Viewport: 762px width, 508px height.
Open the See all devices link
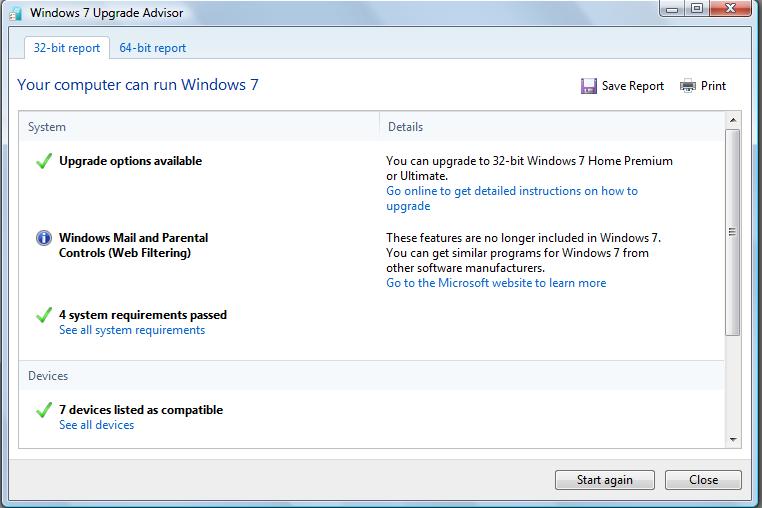coord(97,425)
